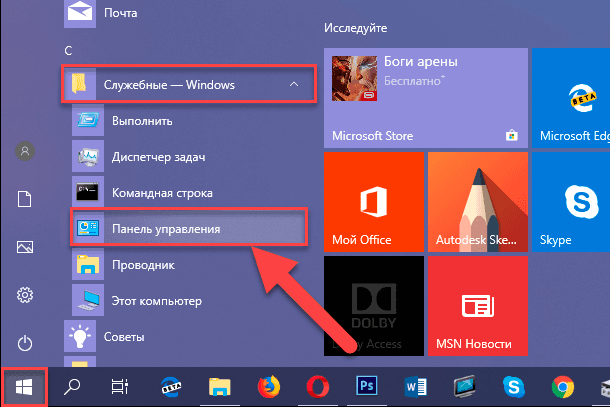The height and width of the screenshot is (407, 610).
Task: Open the Microsoft Store Боги арены tile
Action: pyautogui.click(x=426, y=98)
